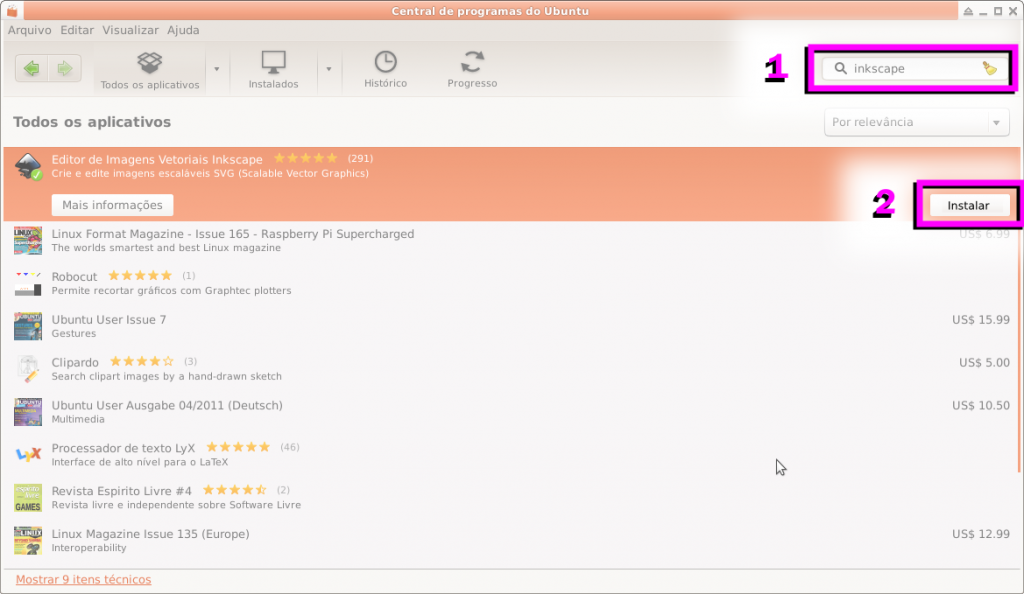Click the US$ 12.99 price
This screenshot has height=594, width=1024.
[x=980, y=534]
